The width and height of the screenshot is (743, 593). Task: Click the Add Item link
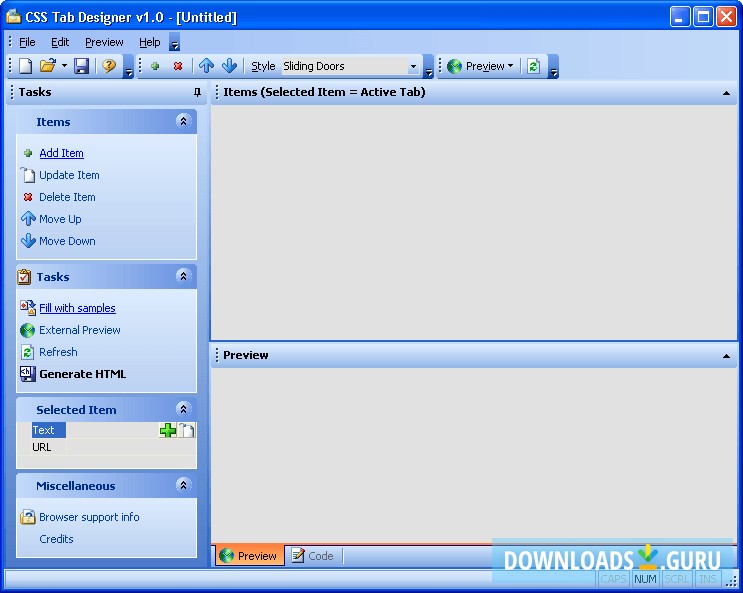tap(62, 153)
